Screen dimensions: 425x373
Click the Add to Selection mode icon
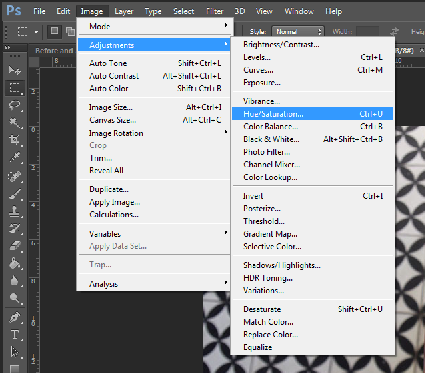(70, 31)
